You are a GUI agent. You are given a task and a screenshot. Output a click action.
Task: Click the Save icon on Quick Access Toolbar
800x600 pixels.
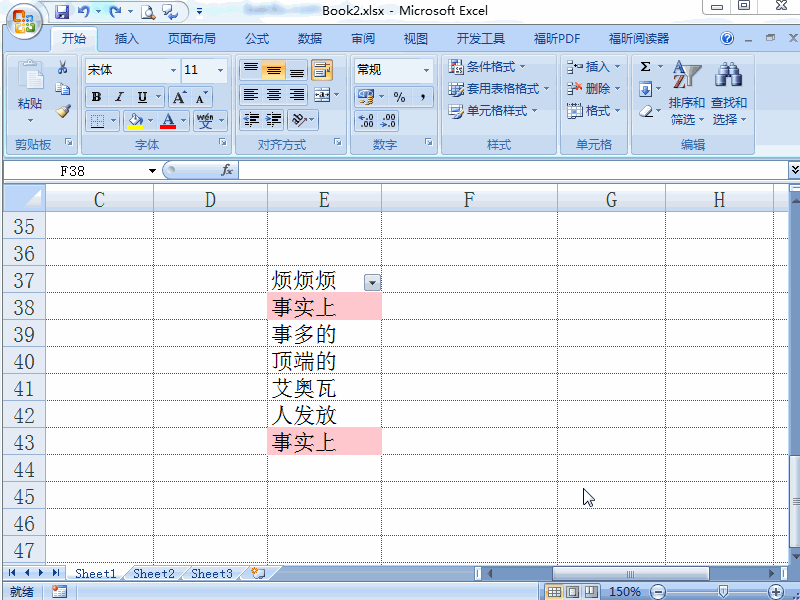coord(62,11)
